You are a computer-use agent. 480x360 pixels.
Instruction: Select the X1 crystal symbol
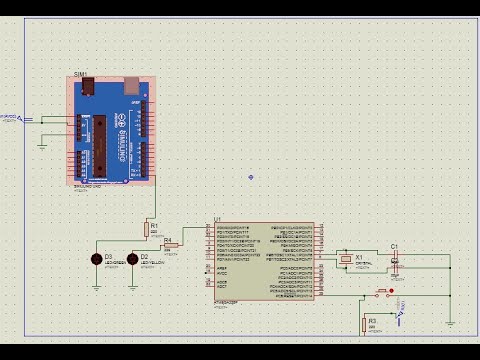pyautogui.click(x=346, y=259)
